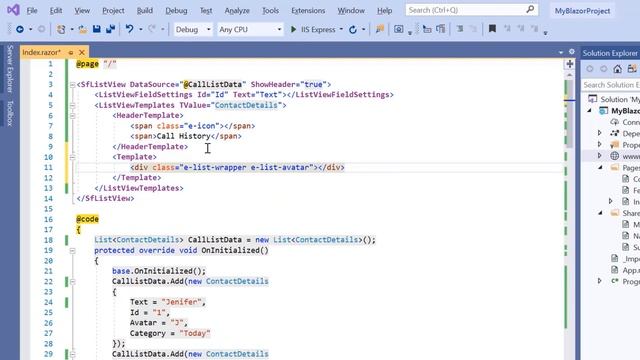Click the screenshot camera toolbar icon

click(x=399, y=29)
